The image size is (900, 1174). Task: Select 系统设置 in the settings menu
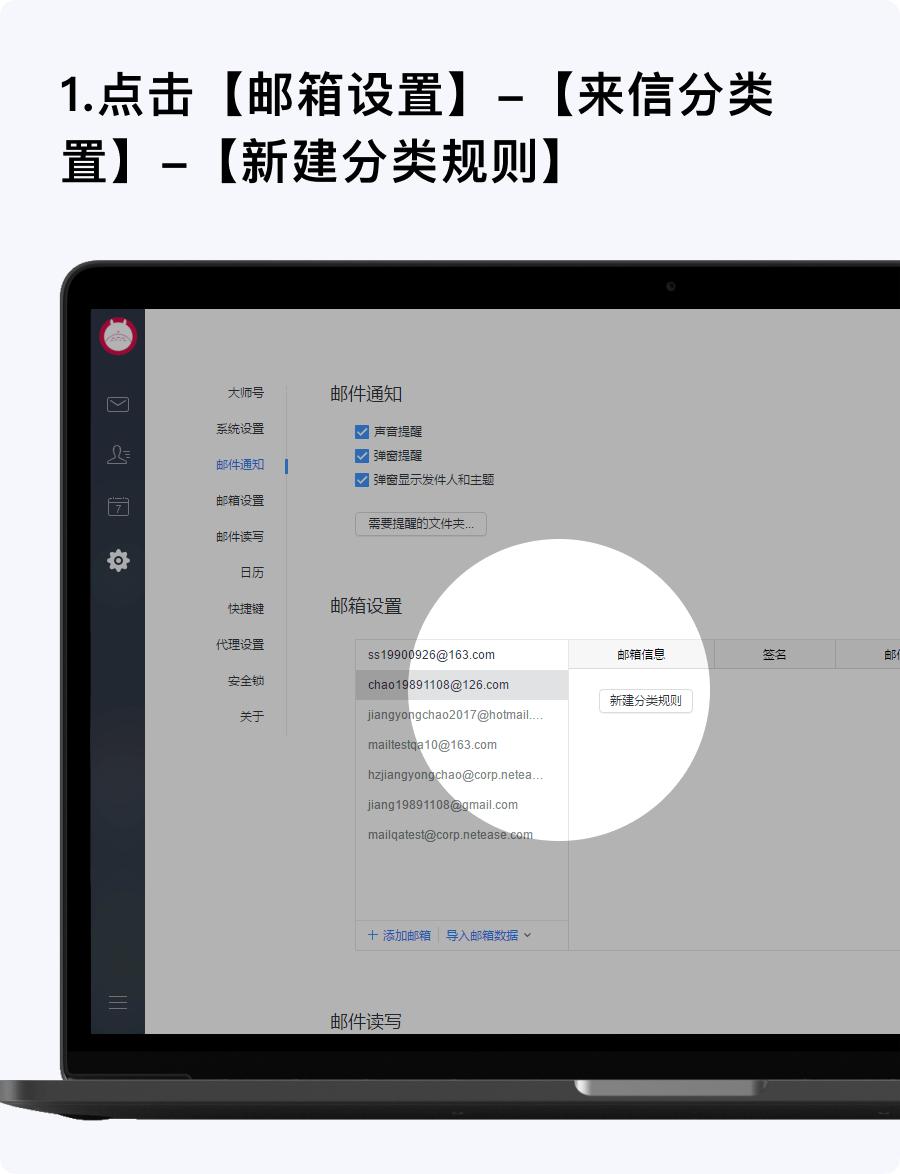[242, 429]
